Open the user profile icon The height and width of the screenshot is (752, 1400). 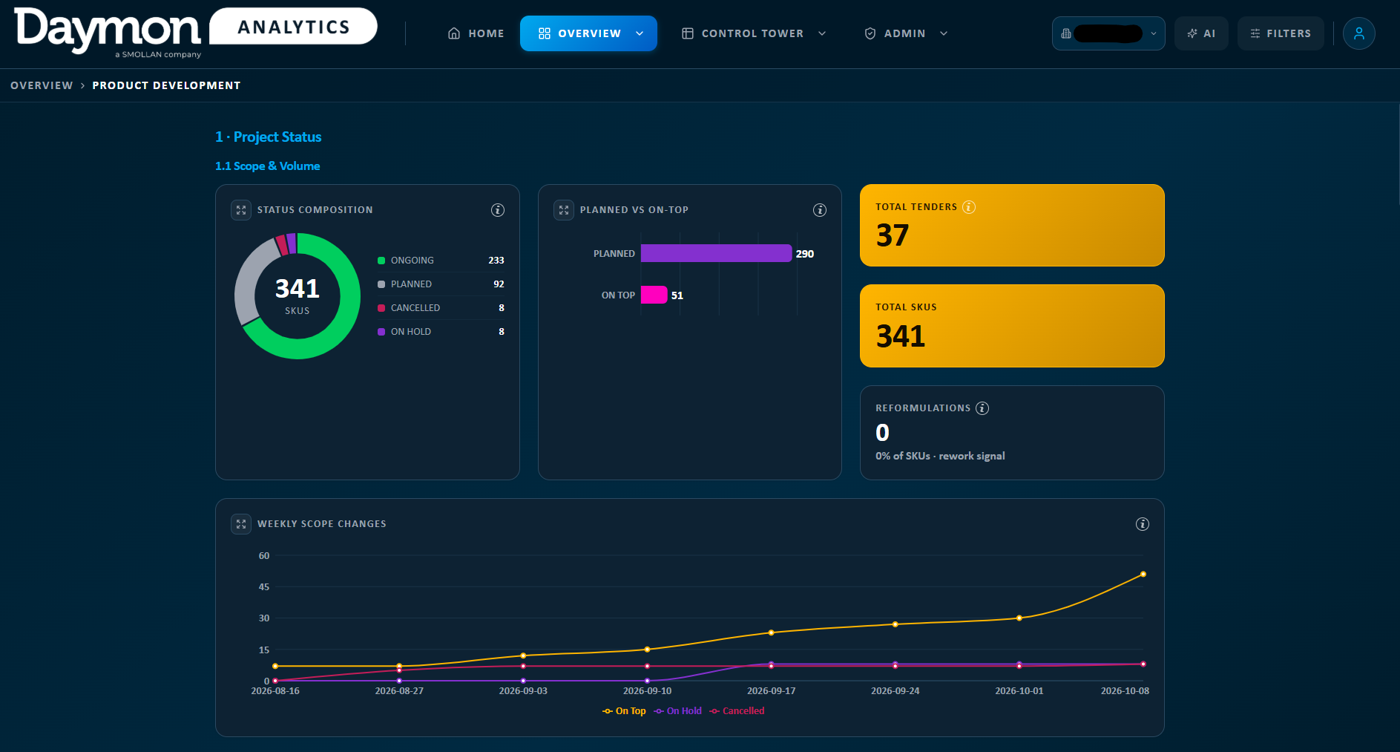(x=1358, y=33)
